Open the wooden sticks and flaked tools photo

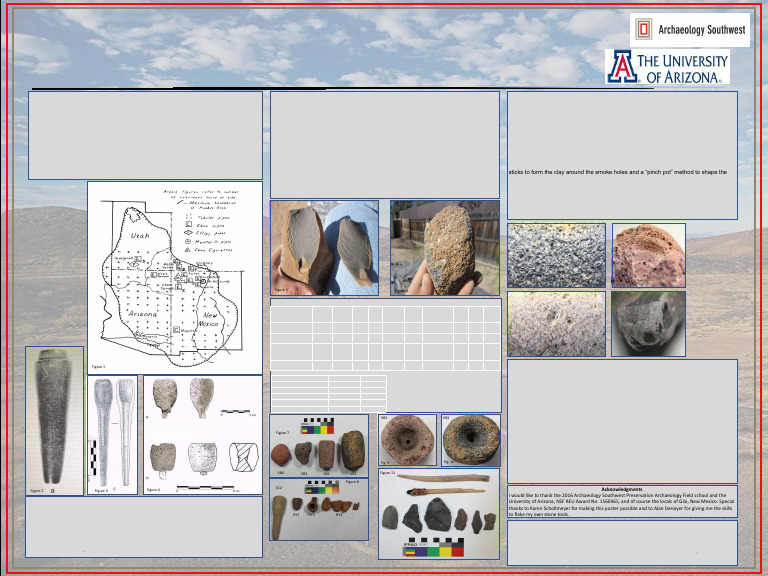click(439, 514)
